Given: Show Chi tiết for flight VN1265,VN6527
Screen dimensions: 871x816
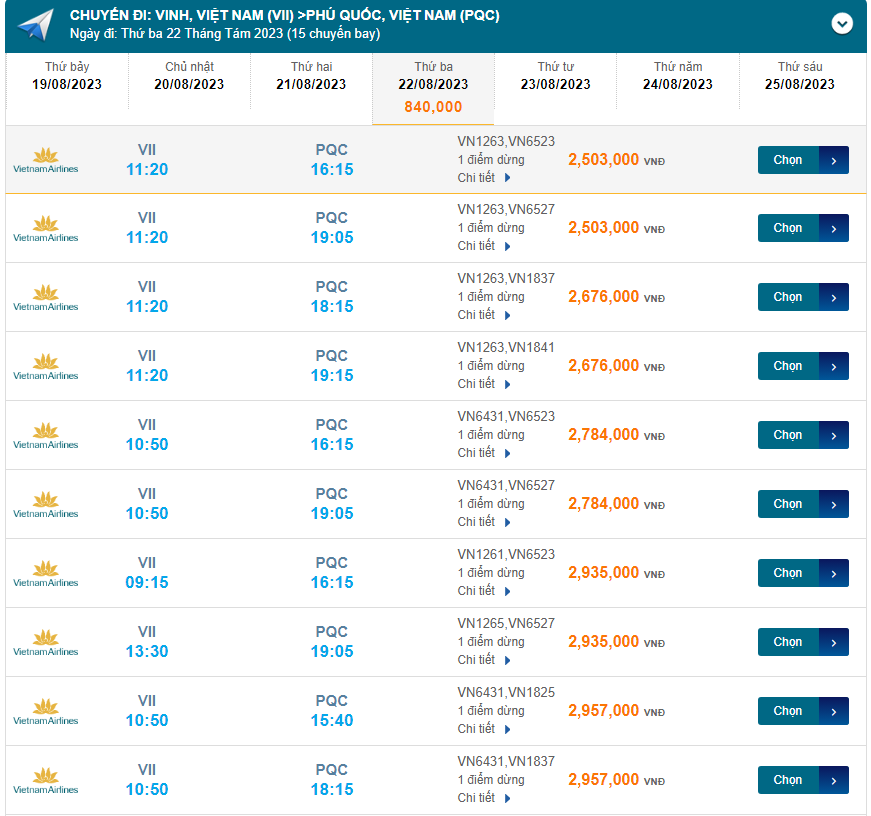Looking at the screenshot, I should [x=484, y=660].
